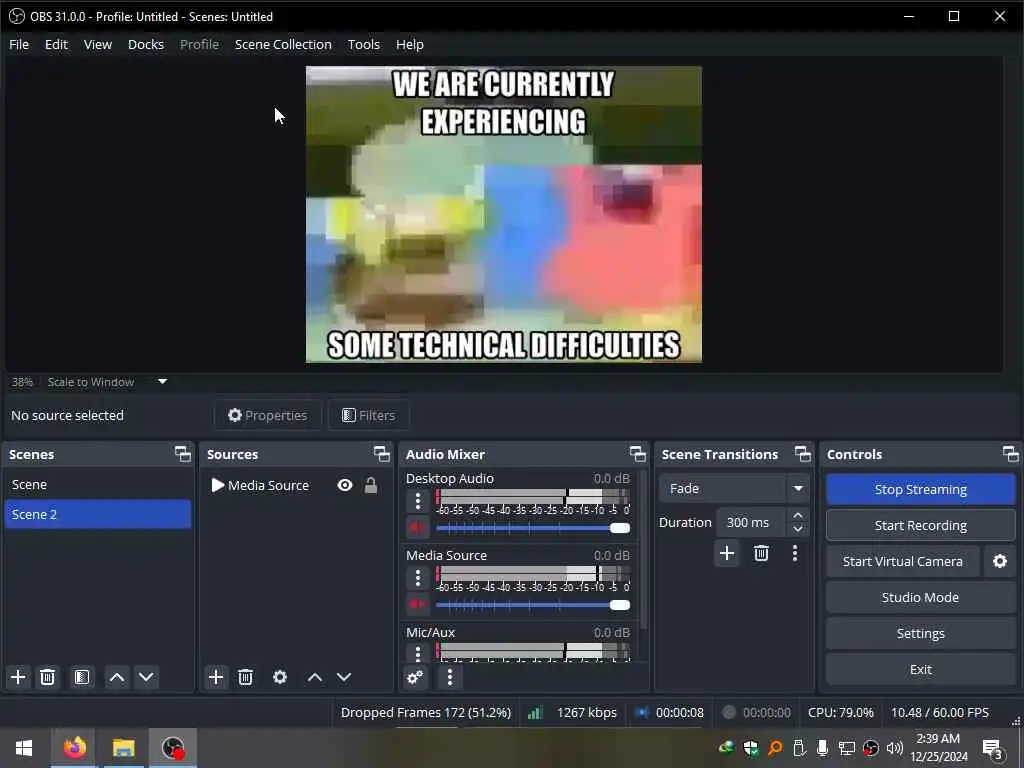
Task: Toggle Media Source lock
Action: [371, 485]
